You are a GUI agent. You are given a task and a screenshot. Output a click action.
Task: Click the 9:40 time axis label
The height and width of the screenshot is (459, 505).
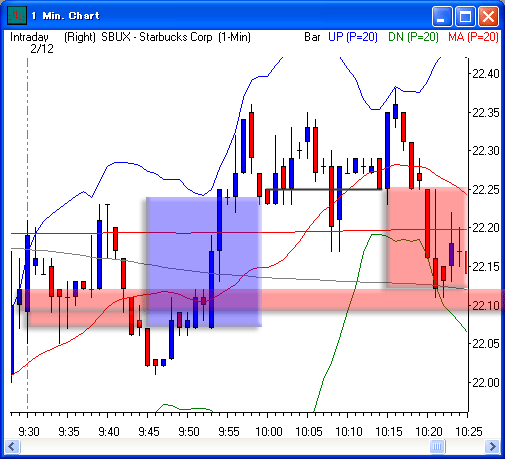coord(109,432)
